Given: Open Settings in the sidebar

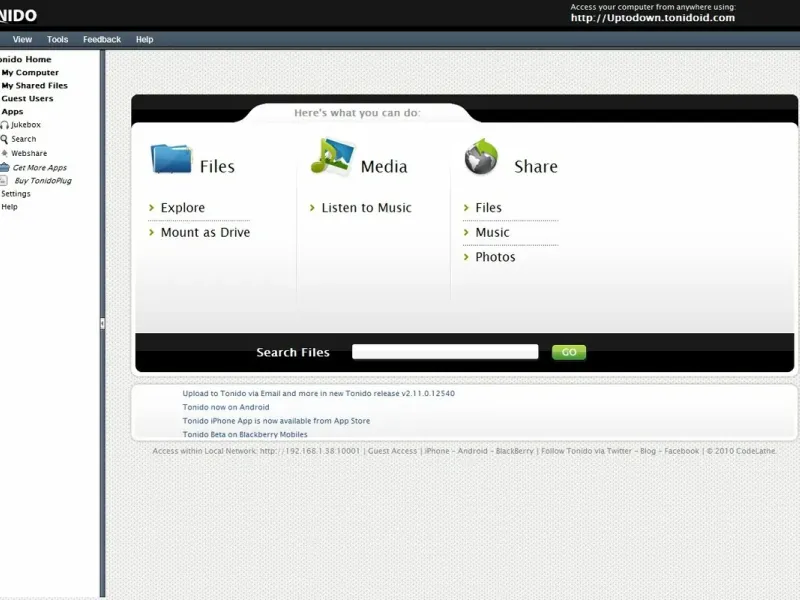Looking at the screenshot, I should pos(16,194).
